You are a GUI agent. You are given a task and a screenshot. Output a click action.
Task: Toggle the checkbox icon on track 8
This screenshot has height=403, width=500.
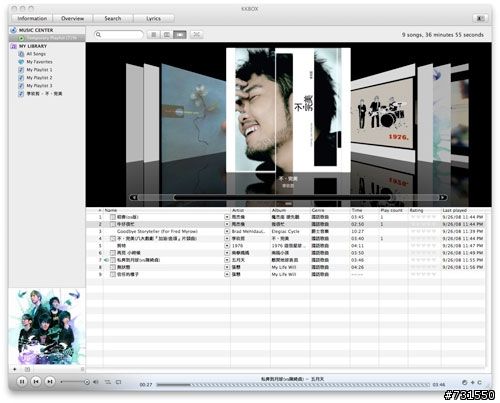point(113,267)
